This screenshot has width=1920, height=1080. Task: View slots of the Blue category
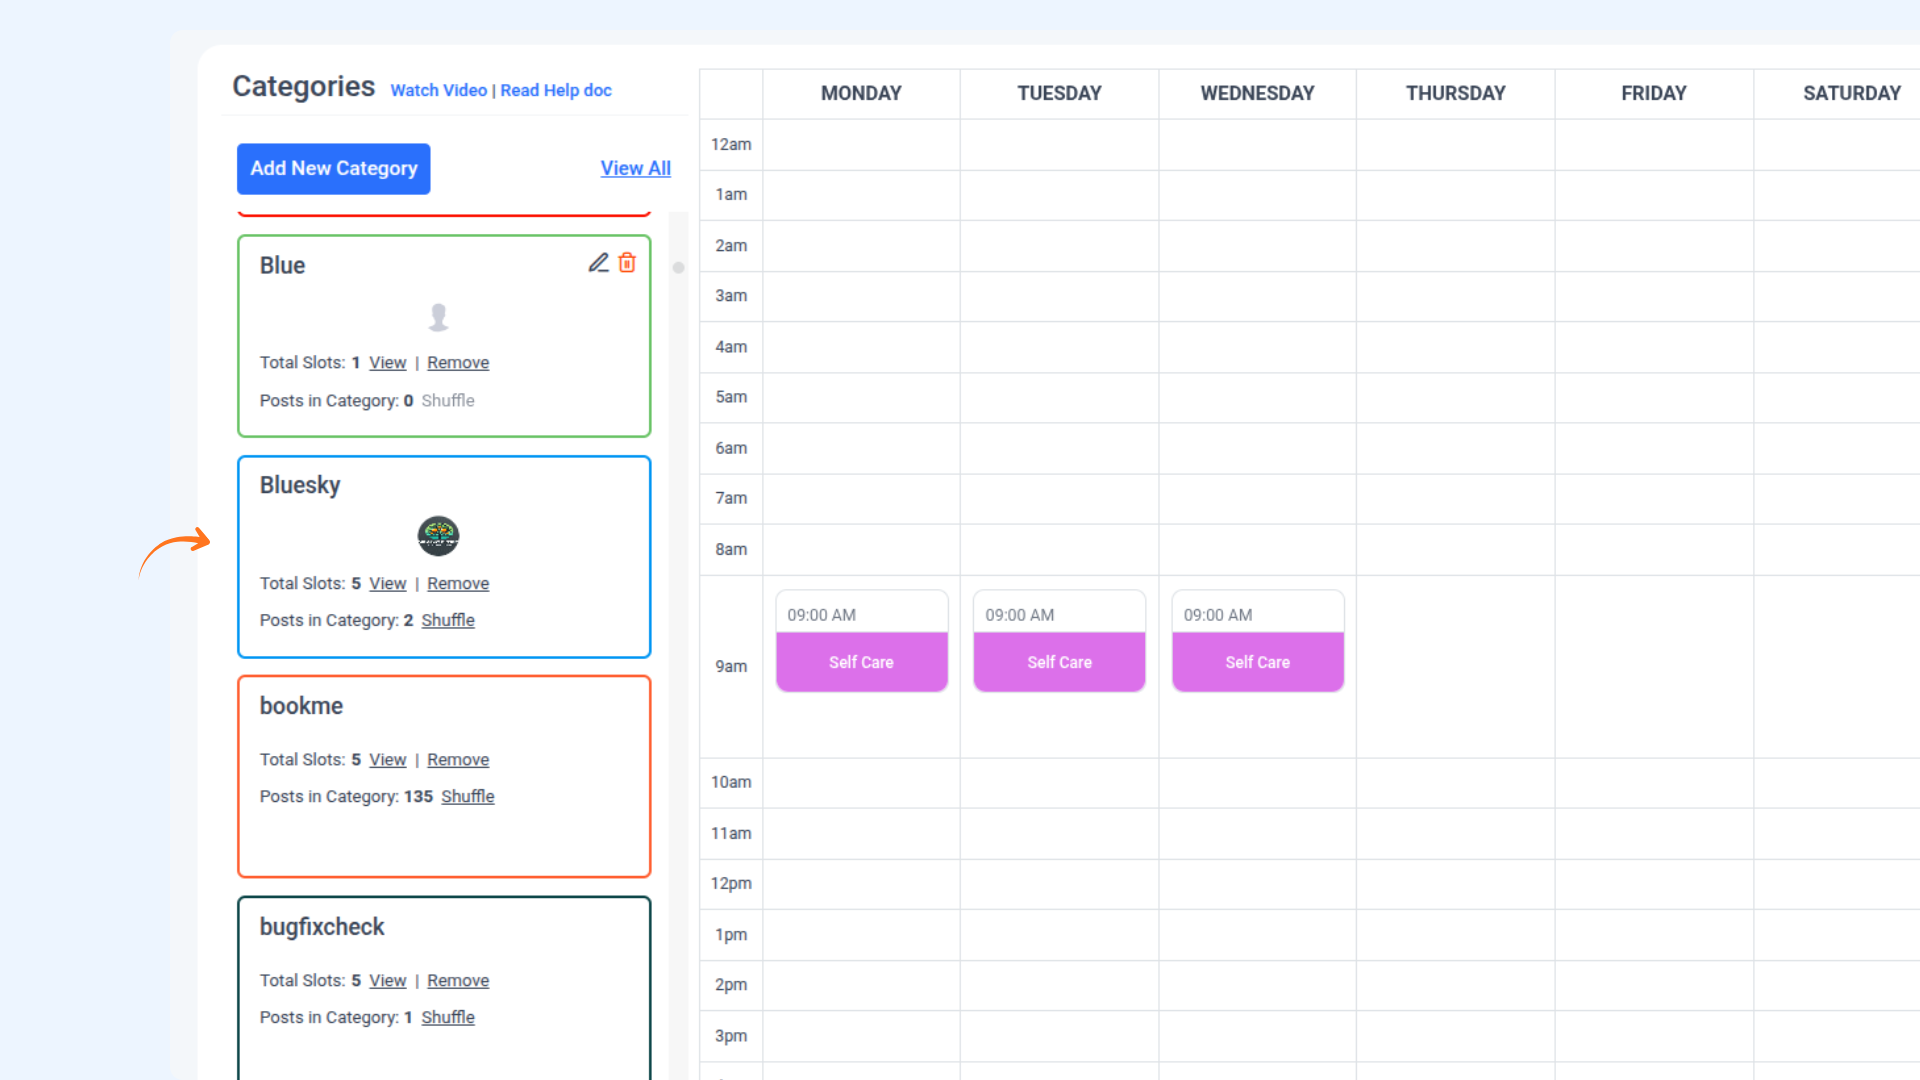[387, 363]
